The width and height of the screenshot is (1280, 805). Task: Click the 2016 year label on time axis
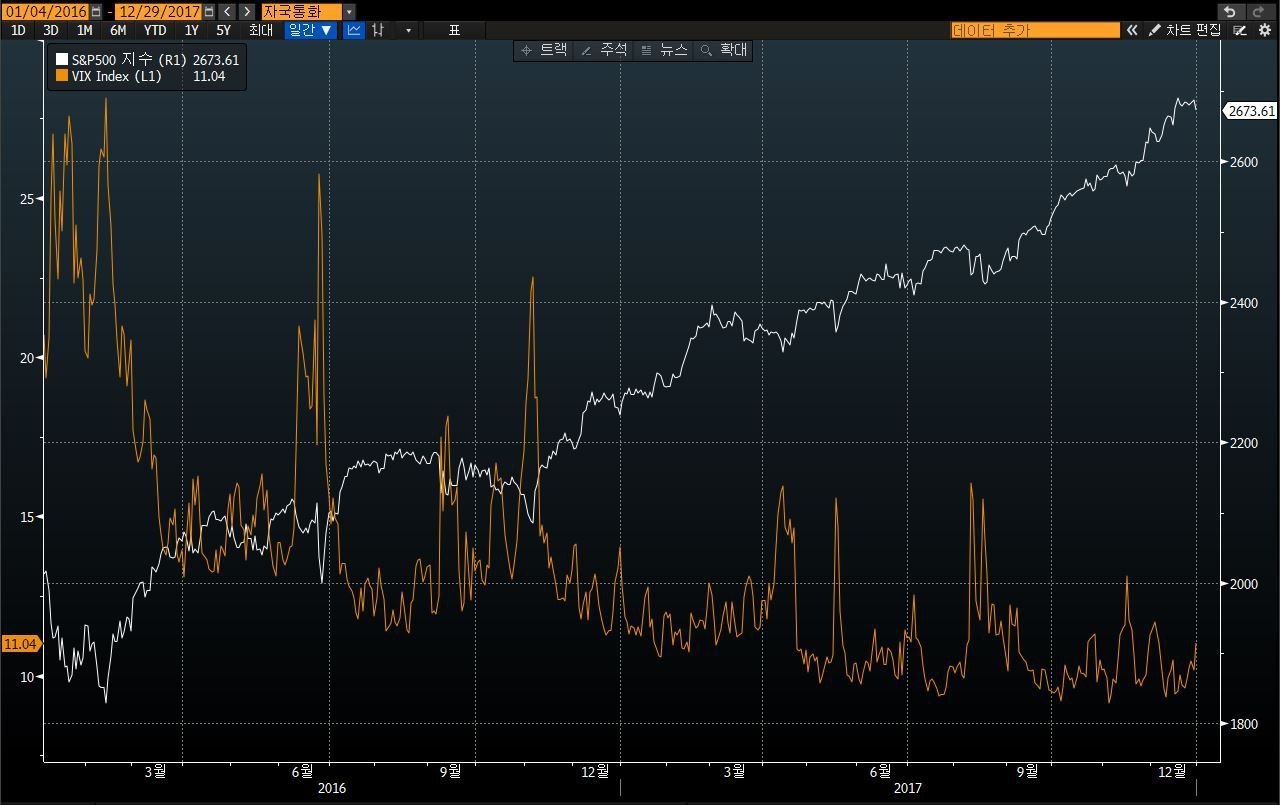331,788
